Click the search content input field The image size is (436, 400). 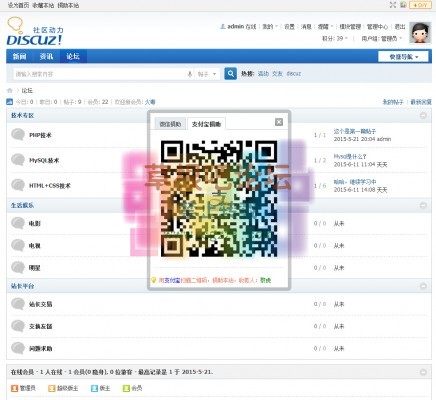coord(99,74)
